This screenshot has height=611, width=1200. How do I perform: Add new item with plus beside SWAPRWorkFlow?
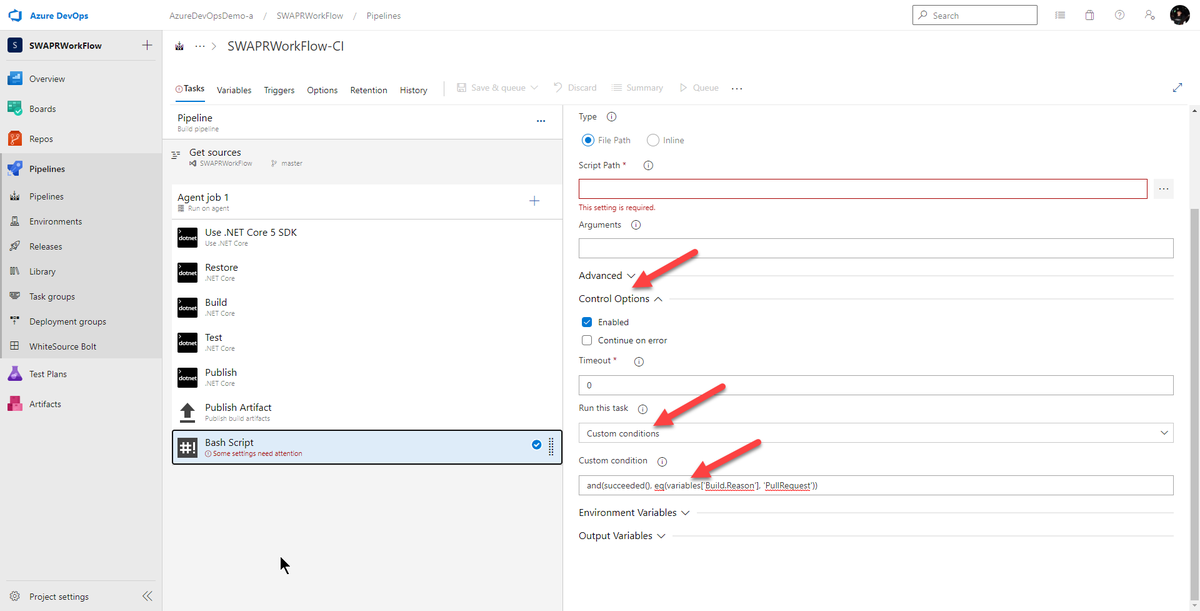click(147, 46)
